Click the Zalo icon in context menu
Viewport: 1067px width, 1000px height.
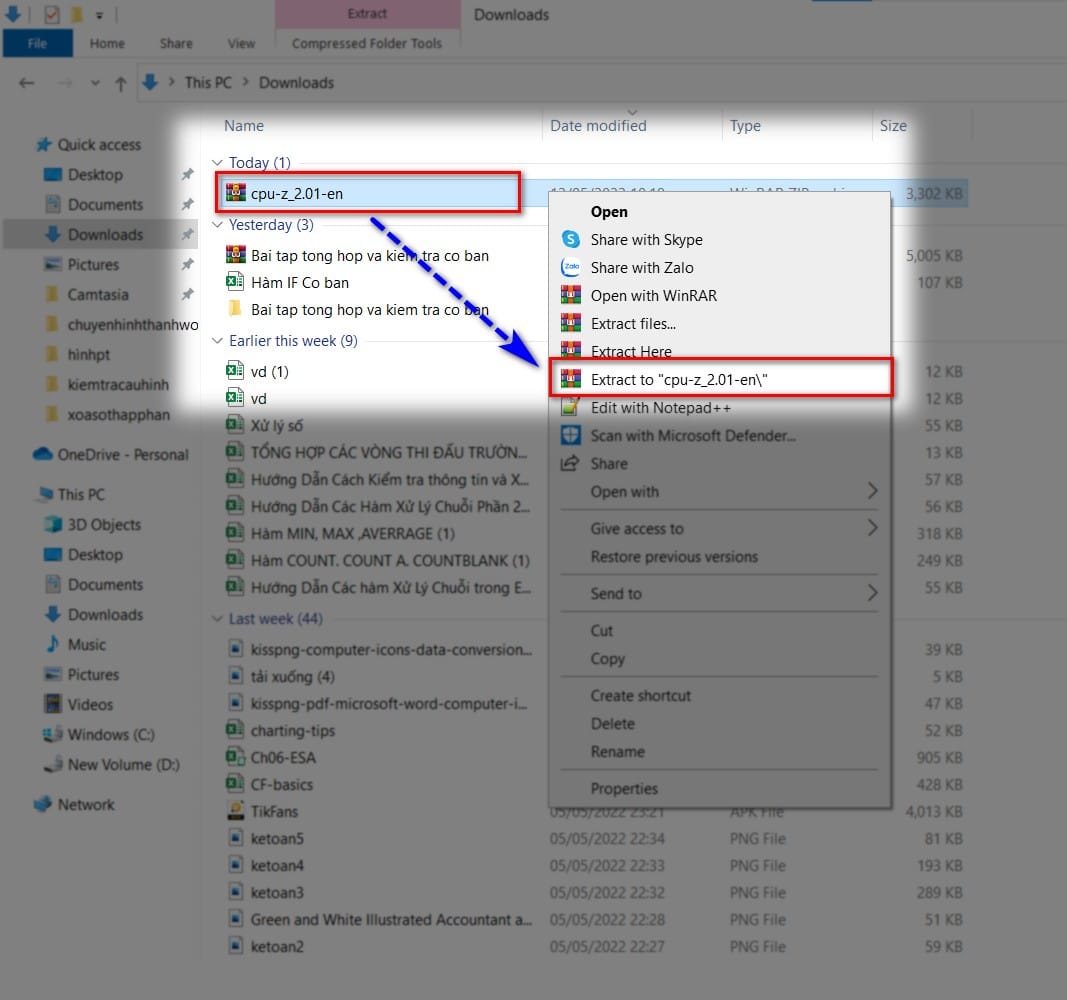click(570, 267)
